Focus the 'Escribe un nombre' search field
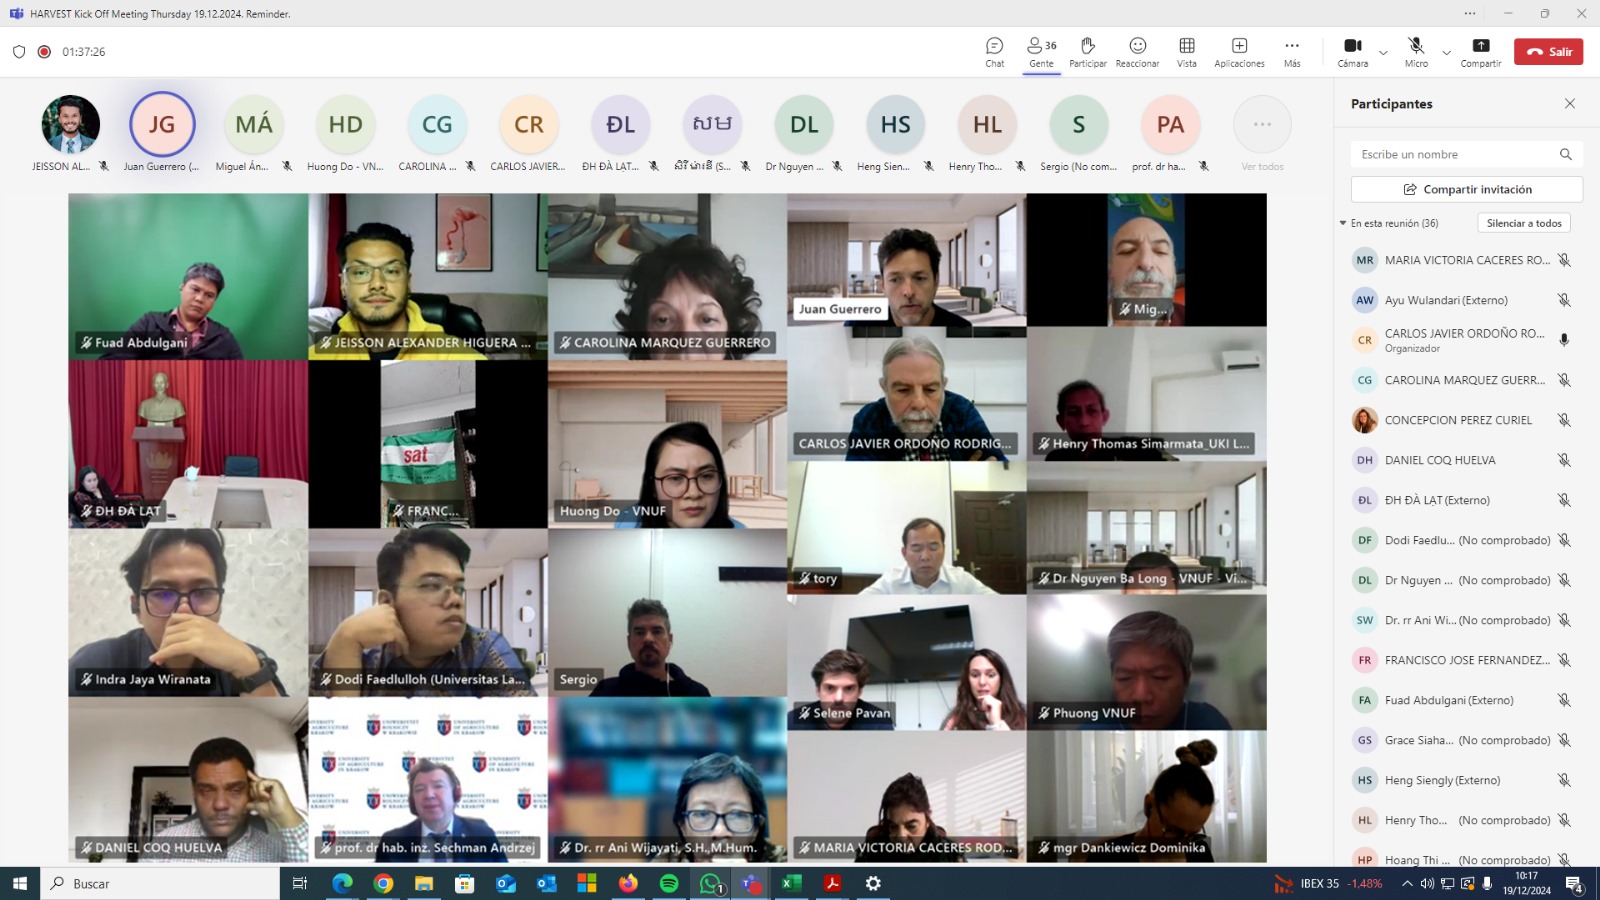Viewport: 1600px width, 900px height. point(1467,154)
